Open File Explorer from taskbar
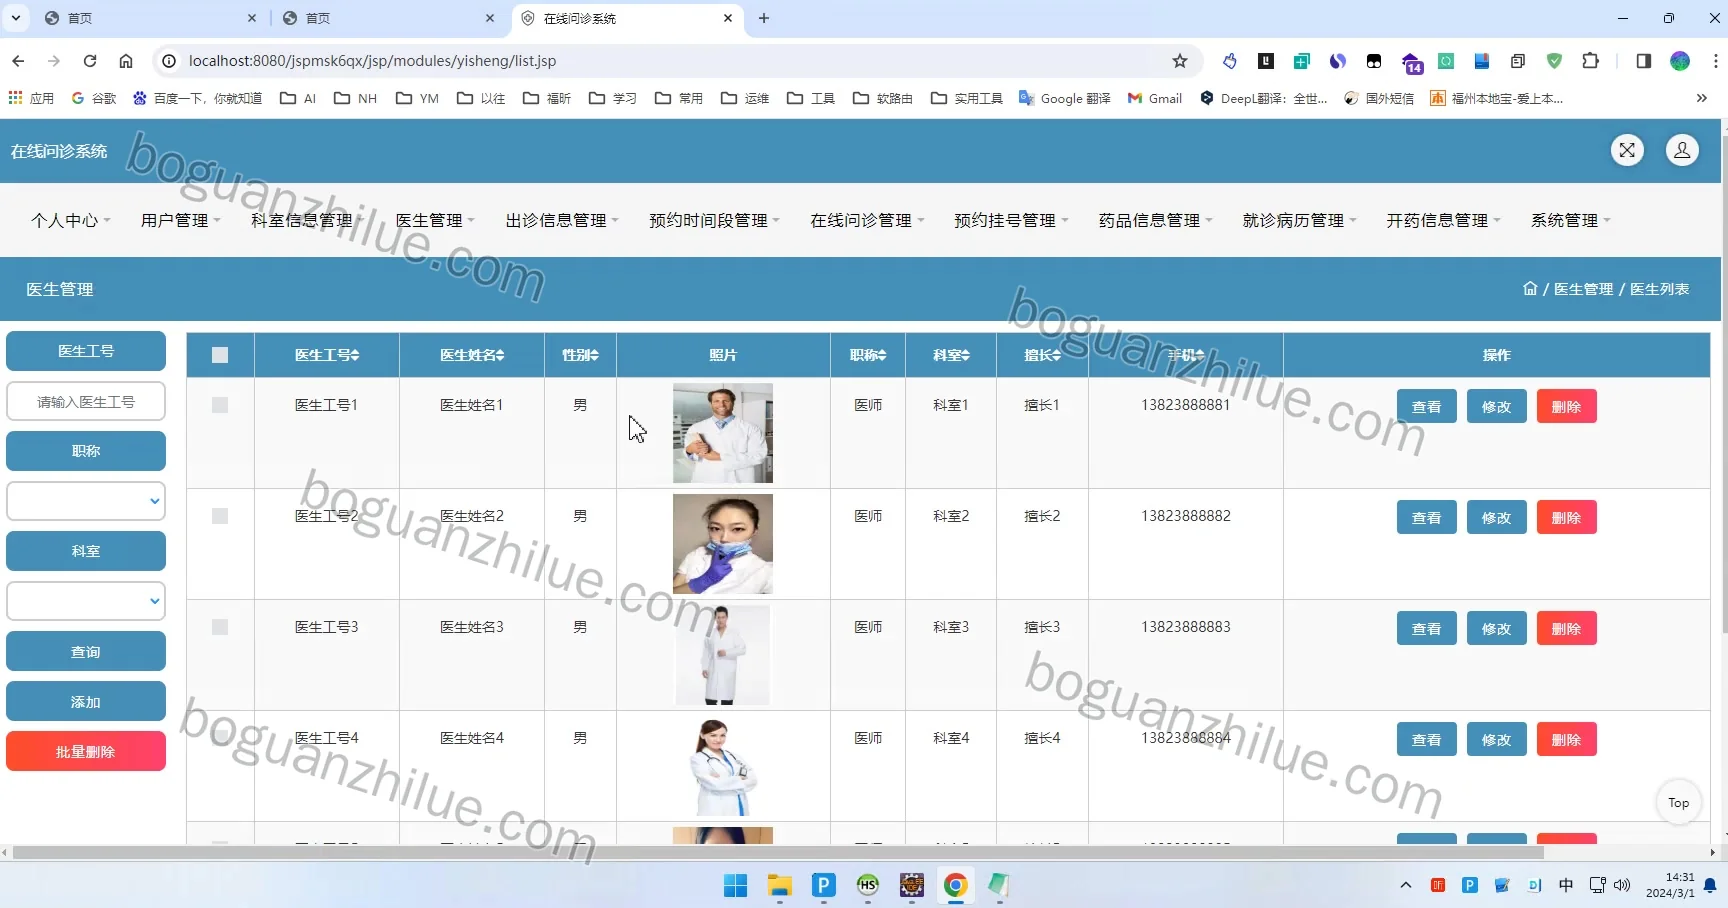This screenshot has width=1728, height=908. pos(779,885)
